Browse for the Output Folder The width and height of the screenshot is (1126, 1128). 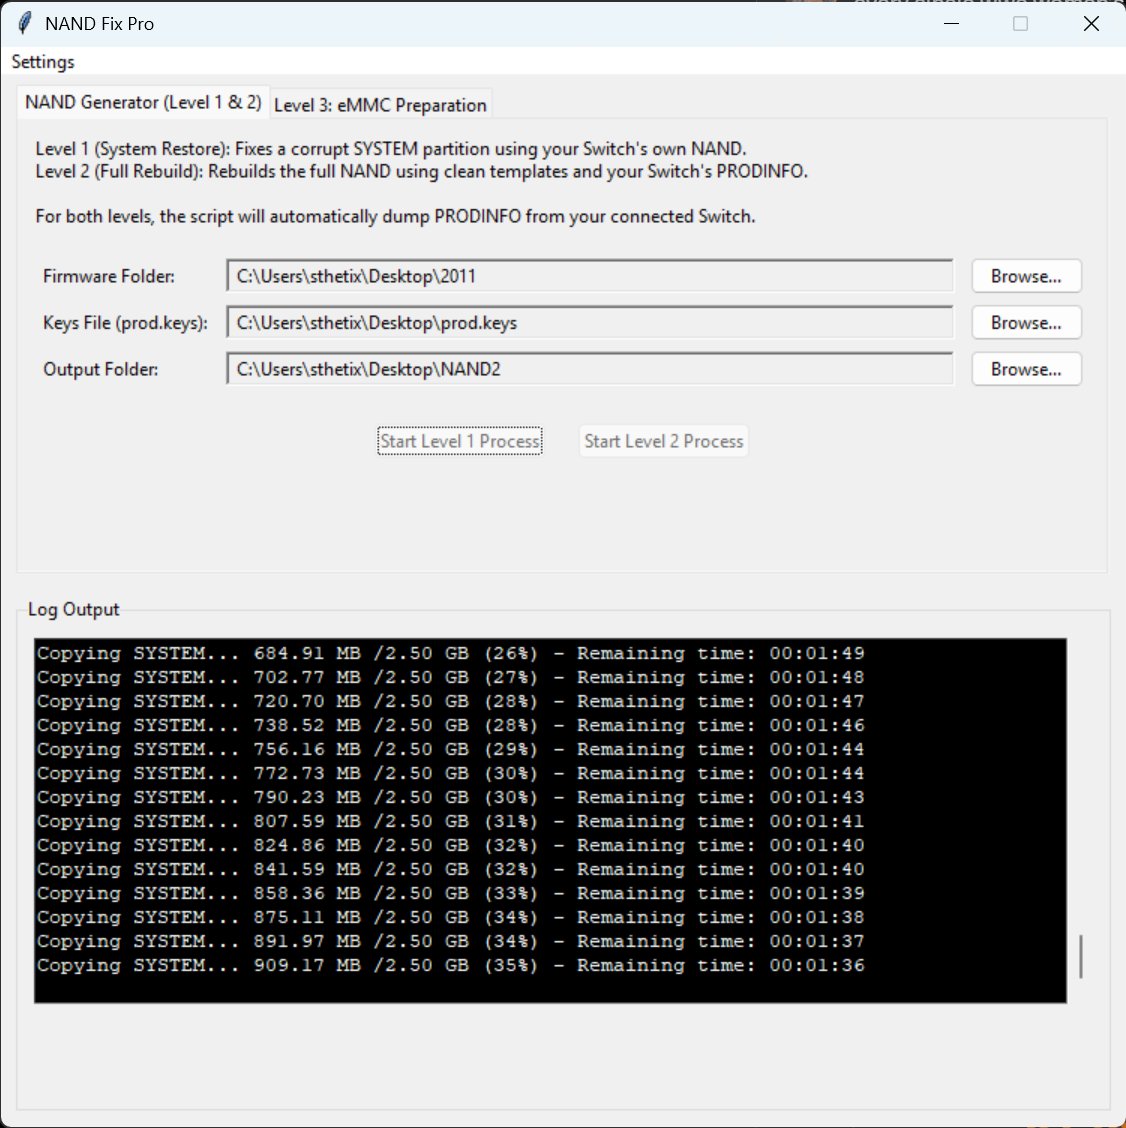point(1026,369)
